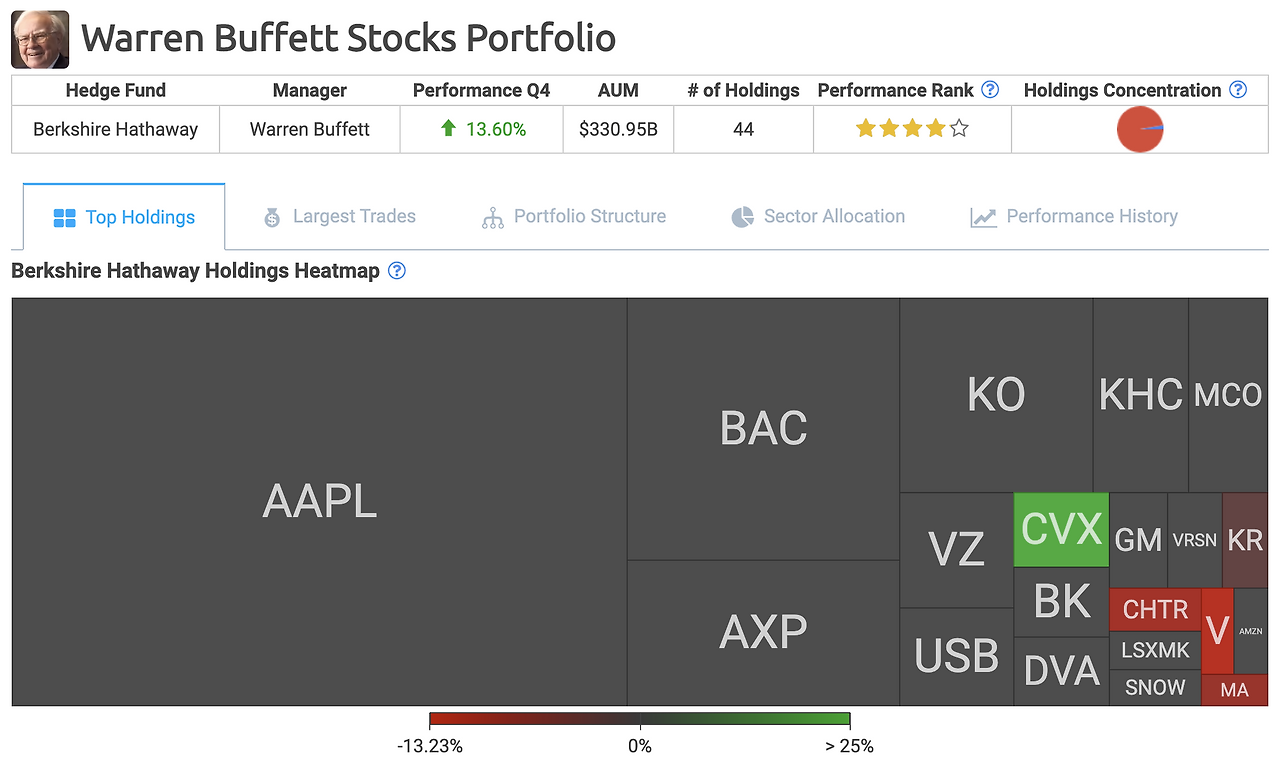
Task: Click the Warren Buffett manager name
Action: [310, 129]
